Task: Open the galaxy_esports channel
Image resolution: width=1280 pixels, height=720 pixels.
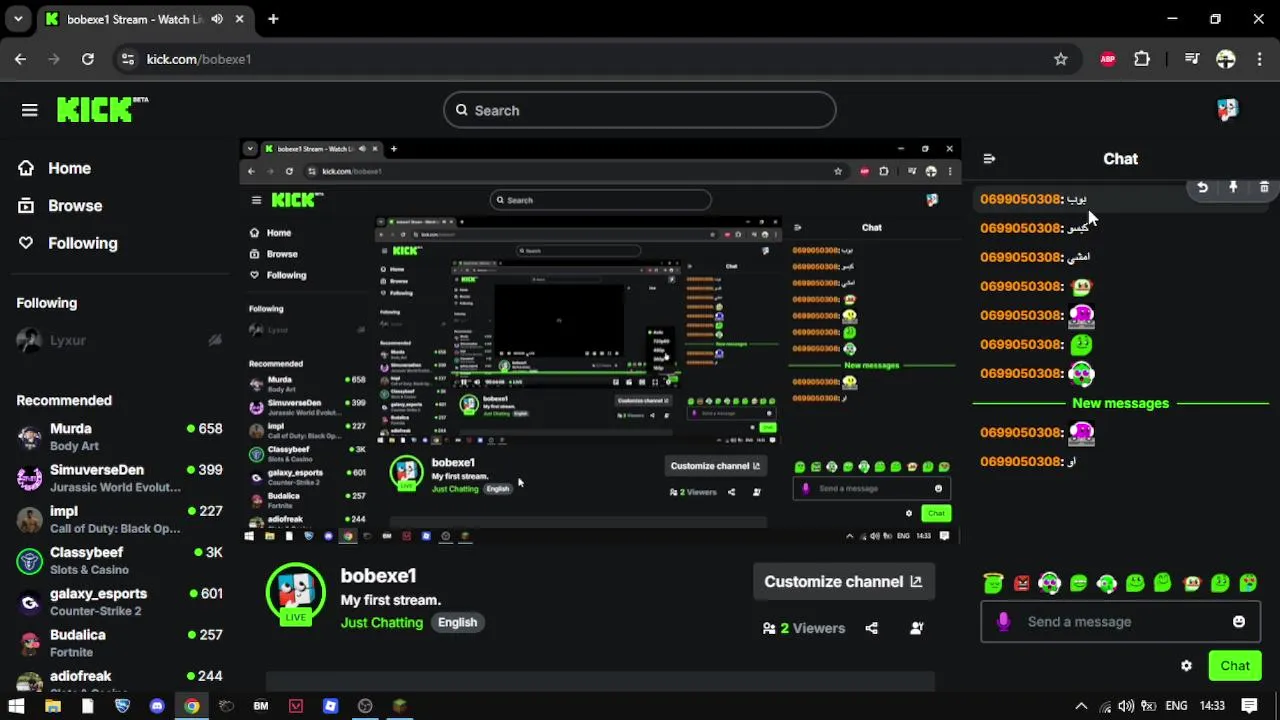Action: pyautogui.click(x=119, y=601)
